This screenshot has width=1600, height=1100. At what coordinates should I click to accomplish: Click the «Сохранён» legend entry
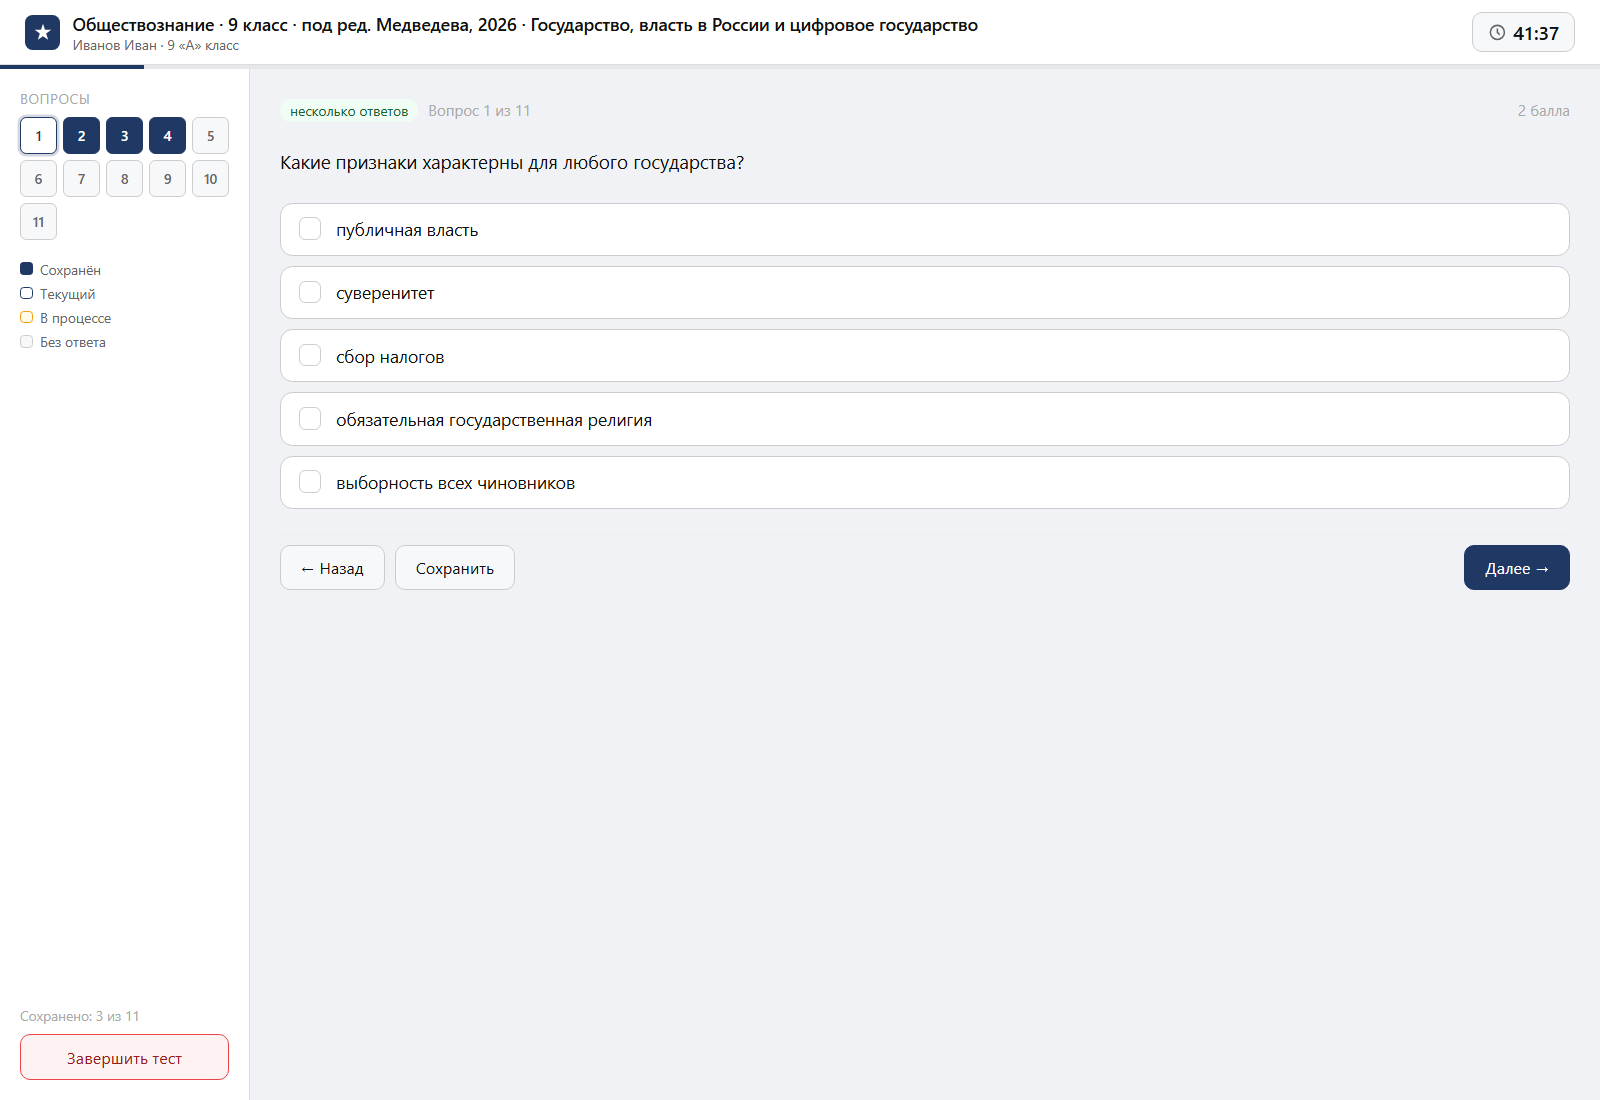pyautogui.click(x=60, y=270)
